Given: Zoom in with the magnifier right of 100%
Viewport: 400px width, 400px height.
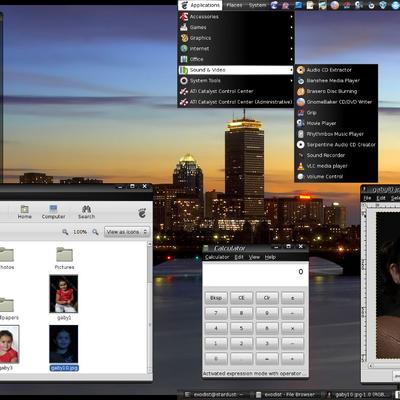Looking at the screenshot, I should tap(95, 232).
